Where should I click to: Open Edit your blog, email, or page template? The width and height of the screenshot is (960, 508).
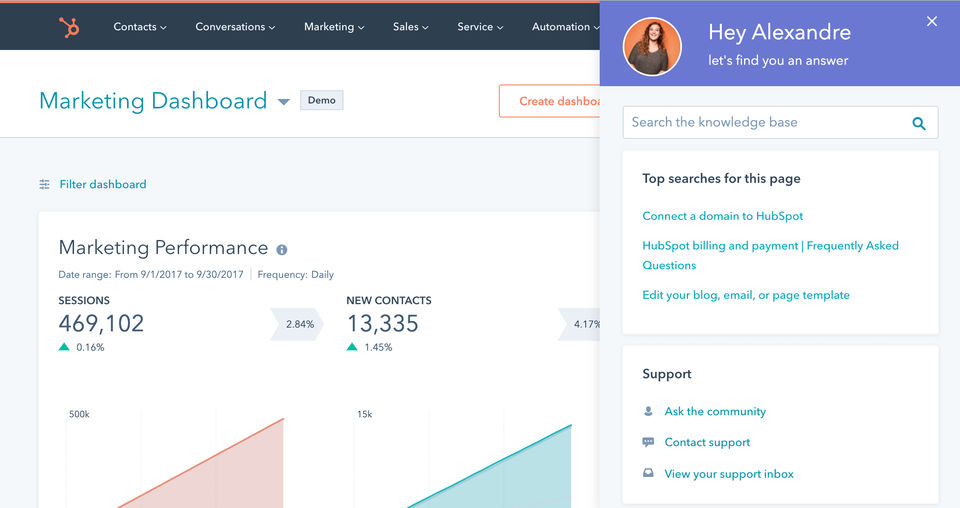pyautogui.click(x=746, y=295)
